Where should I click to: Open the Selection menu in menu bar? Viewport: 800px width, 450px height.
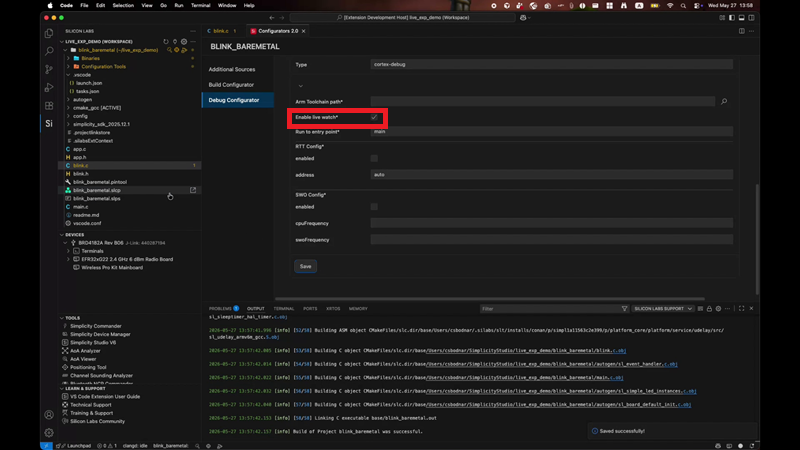pyautogui.click(x=123, y=6)
